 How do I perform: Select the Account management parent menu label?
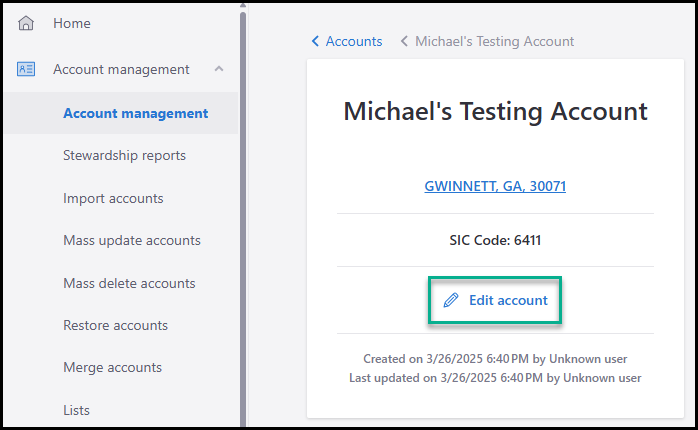(x=121, y=69)
